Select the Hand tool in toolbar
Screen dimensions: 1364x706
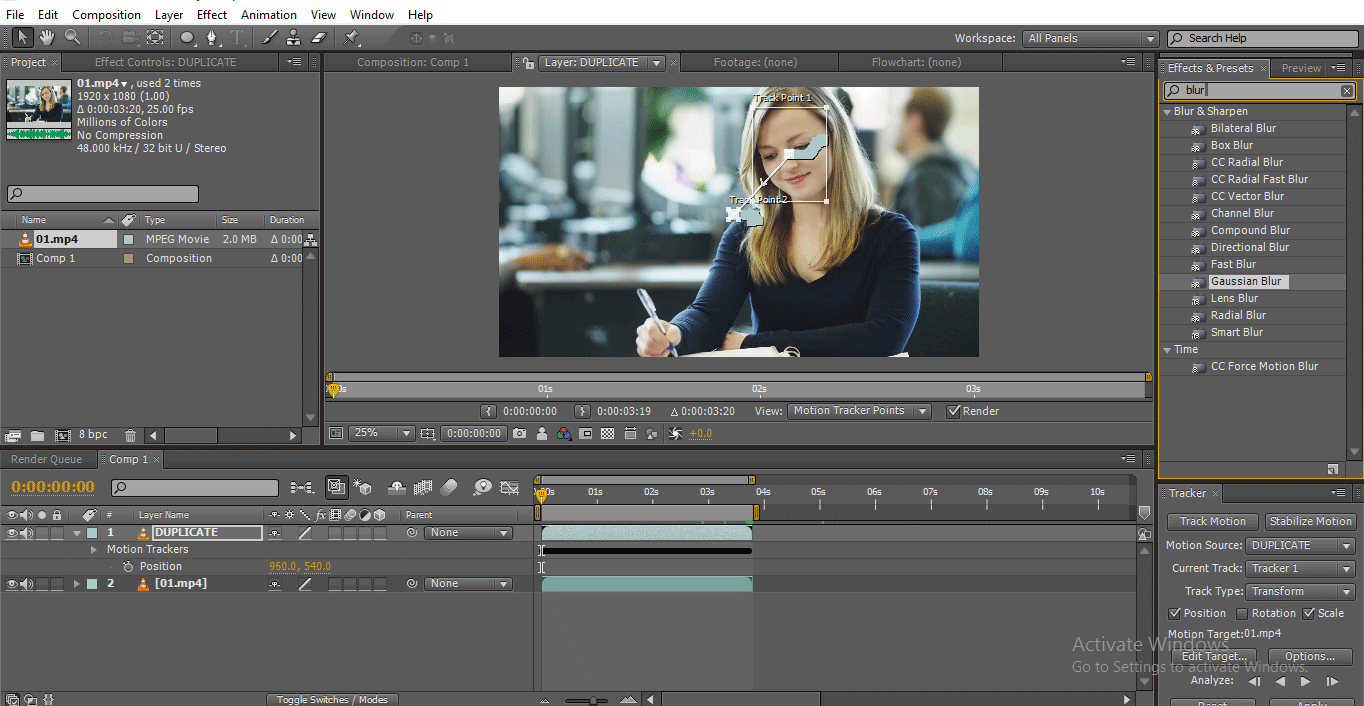coord(47,38)
